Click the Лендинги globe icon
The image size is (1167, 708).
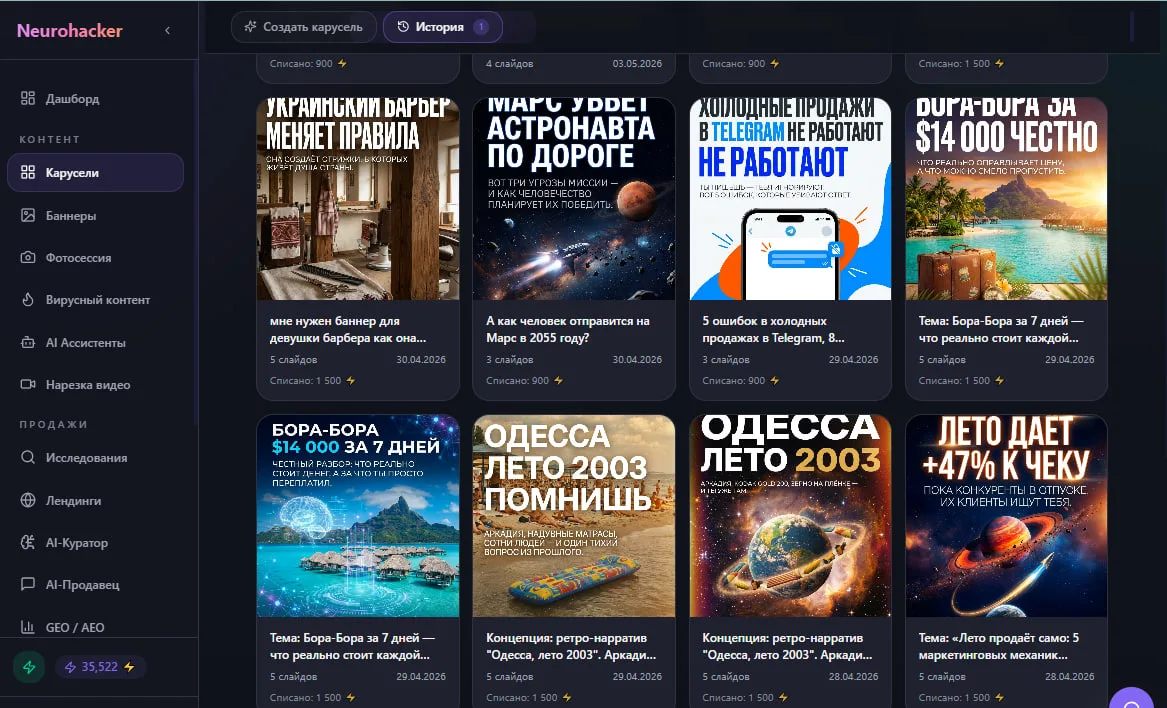coord(28,500)
